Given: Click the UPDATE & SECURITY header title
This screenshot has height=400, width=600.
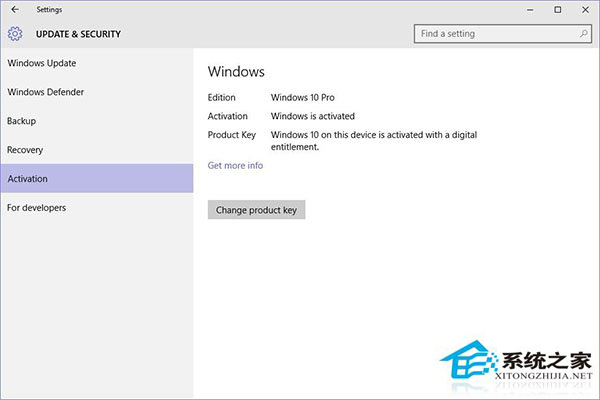Looking at the screenshot, I should [78, 34].
